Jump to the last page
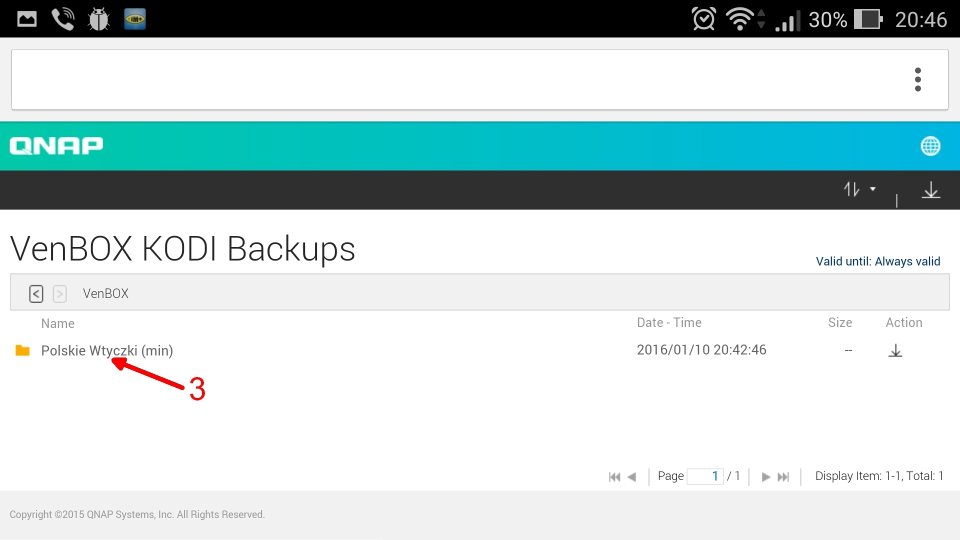 tap(784, 477)
